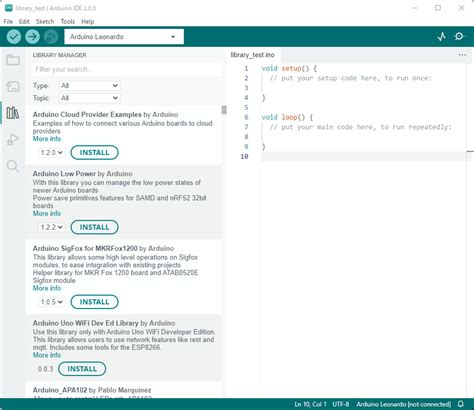Image resolution: width=474 pixels, height=410 pixels.
Task: Click the setup code comment line
Action: pos(351,78)
